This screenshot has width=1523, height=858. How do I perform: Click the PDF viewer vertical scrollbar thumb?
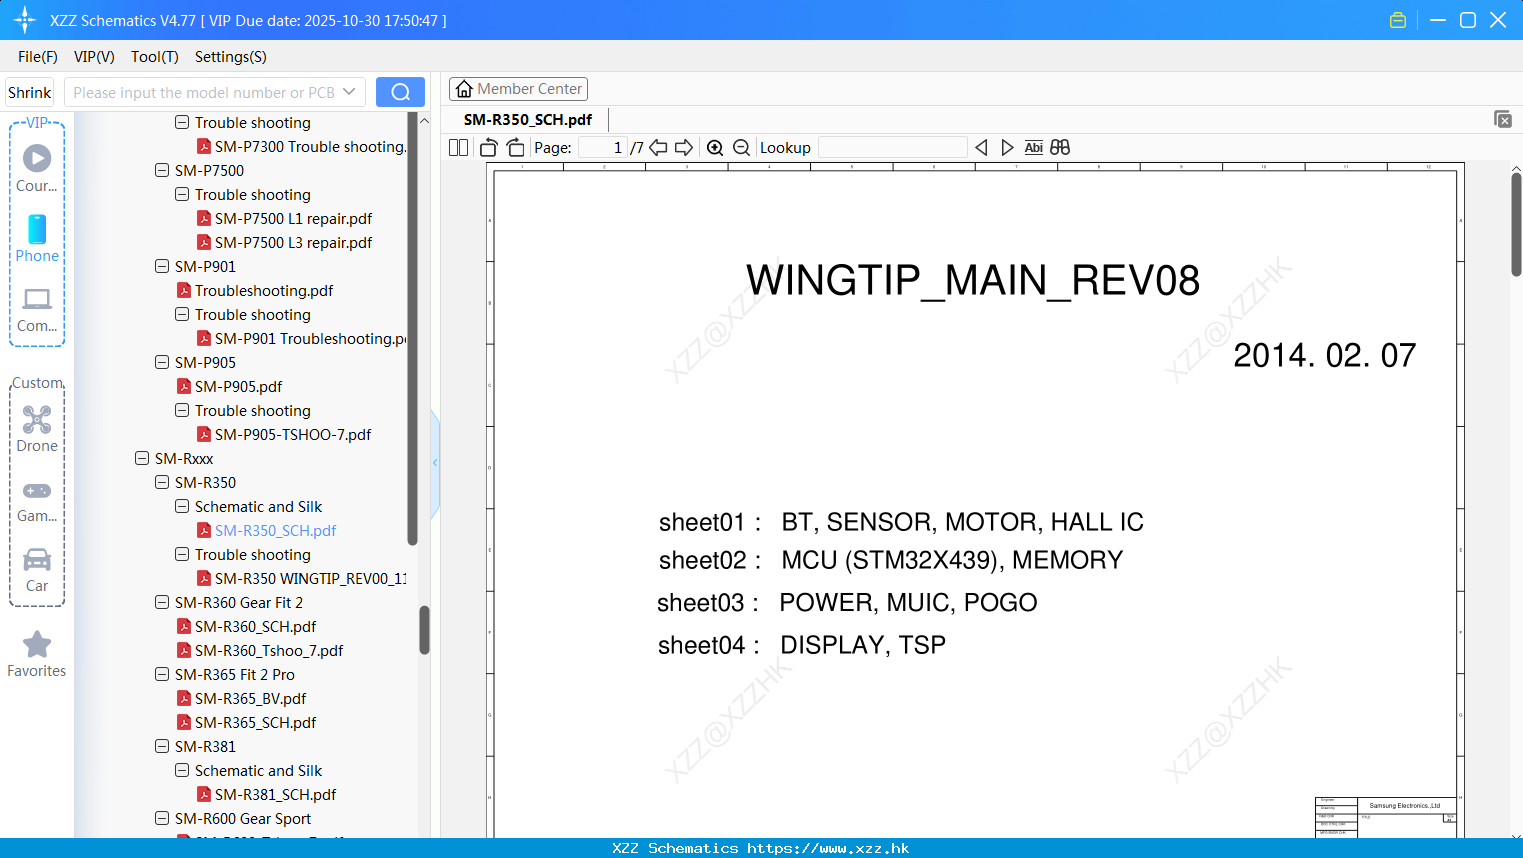pos(1516,224)
